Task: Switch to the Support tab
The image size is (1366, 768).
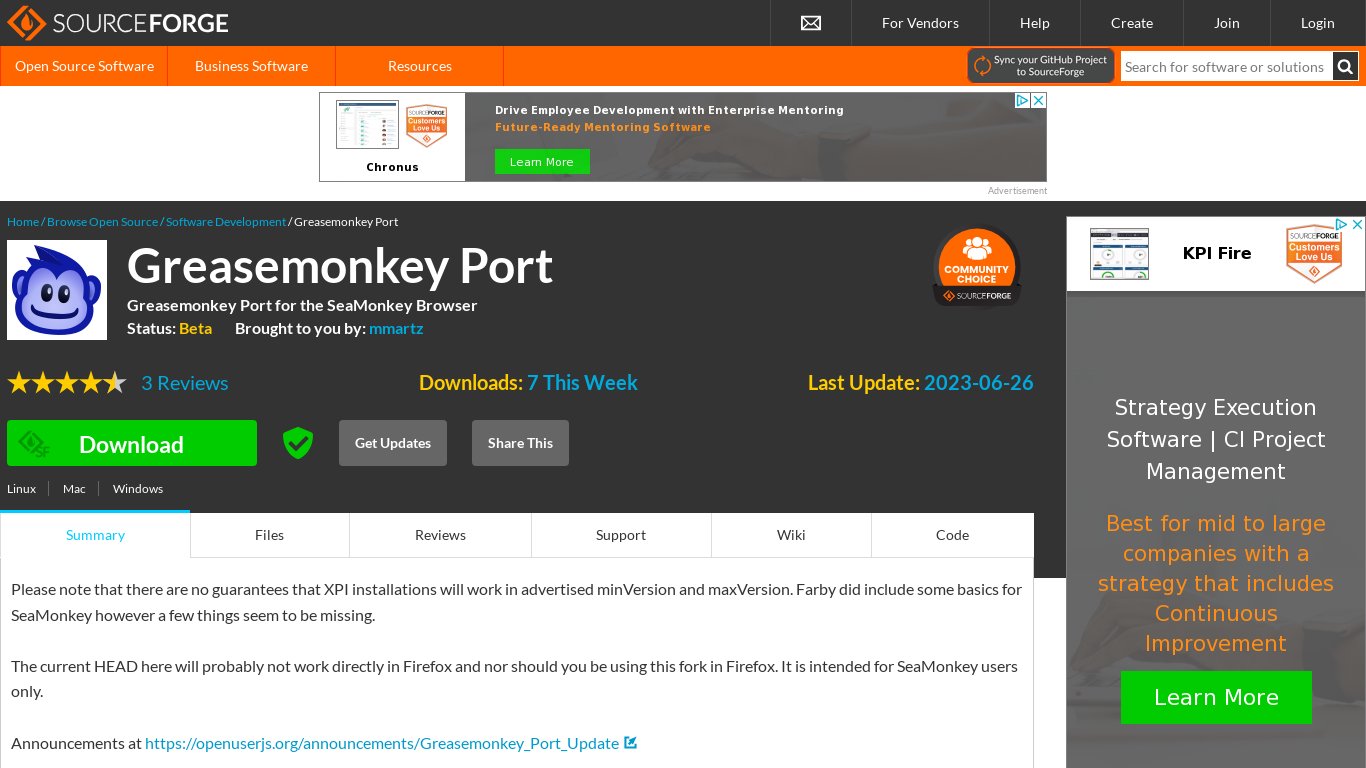Action: point(621,535)
